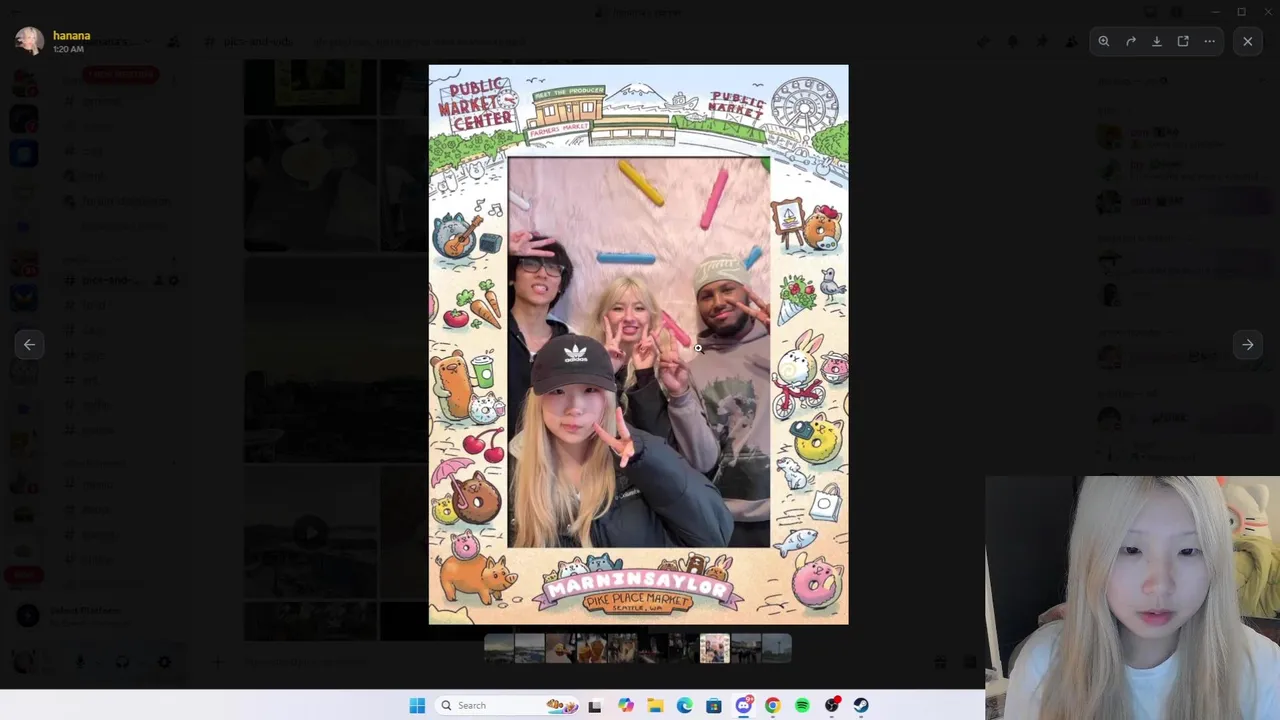
Task: Close the image viewer with X
Action: pos(1247,41)
